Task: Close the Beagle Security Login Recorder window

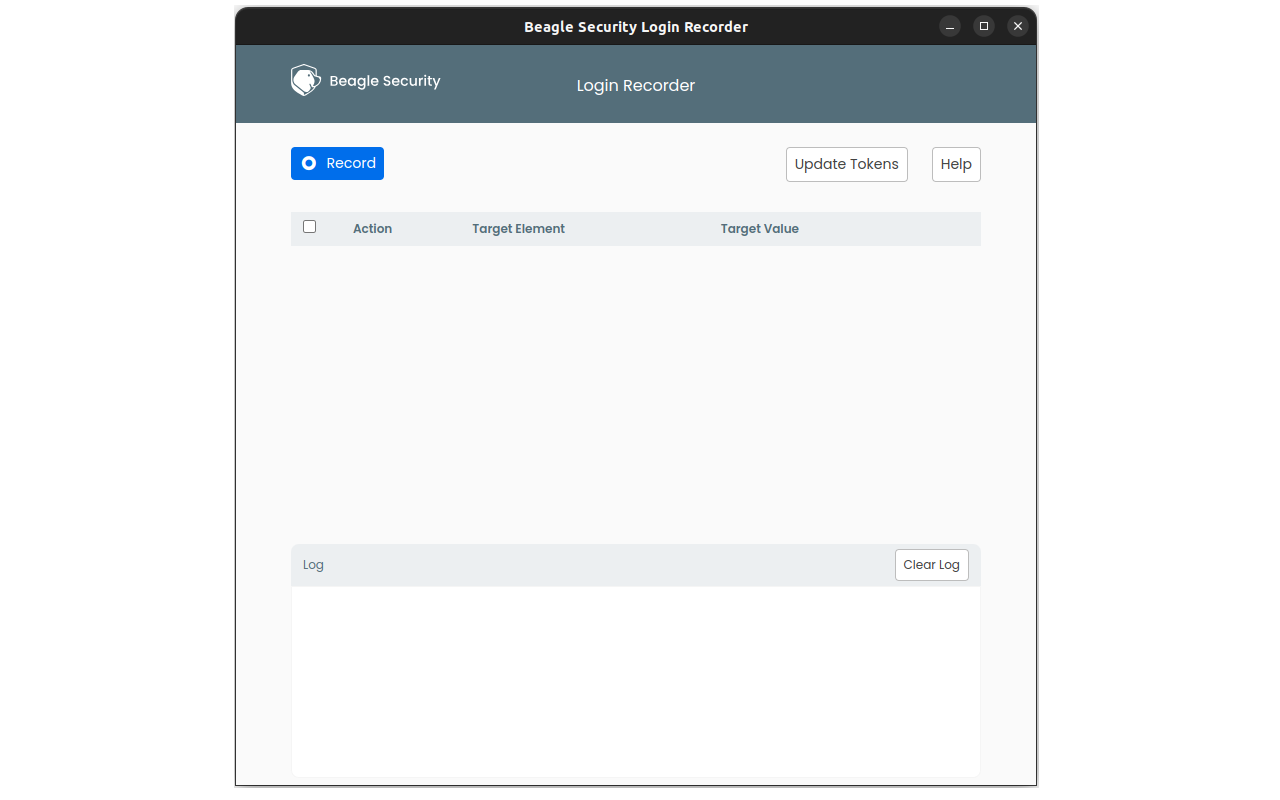Action: [1018, 26]
